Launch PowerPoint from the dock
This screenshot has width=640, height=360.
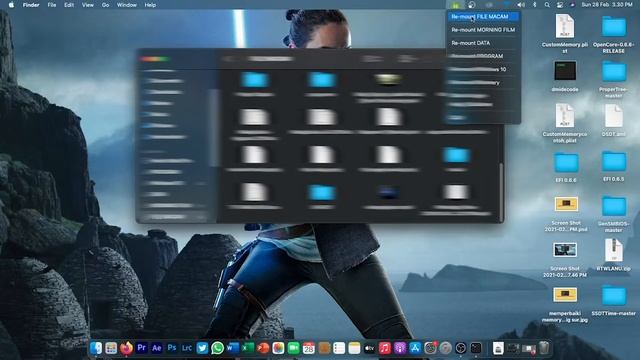263,348
